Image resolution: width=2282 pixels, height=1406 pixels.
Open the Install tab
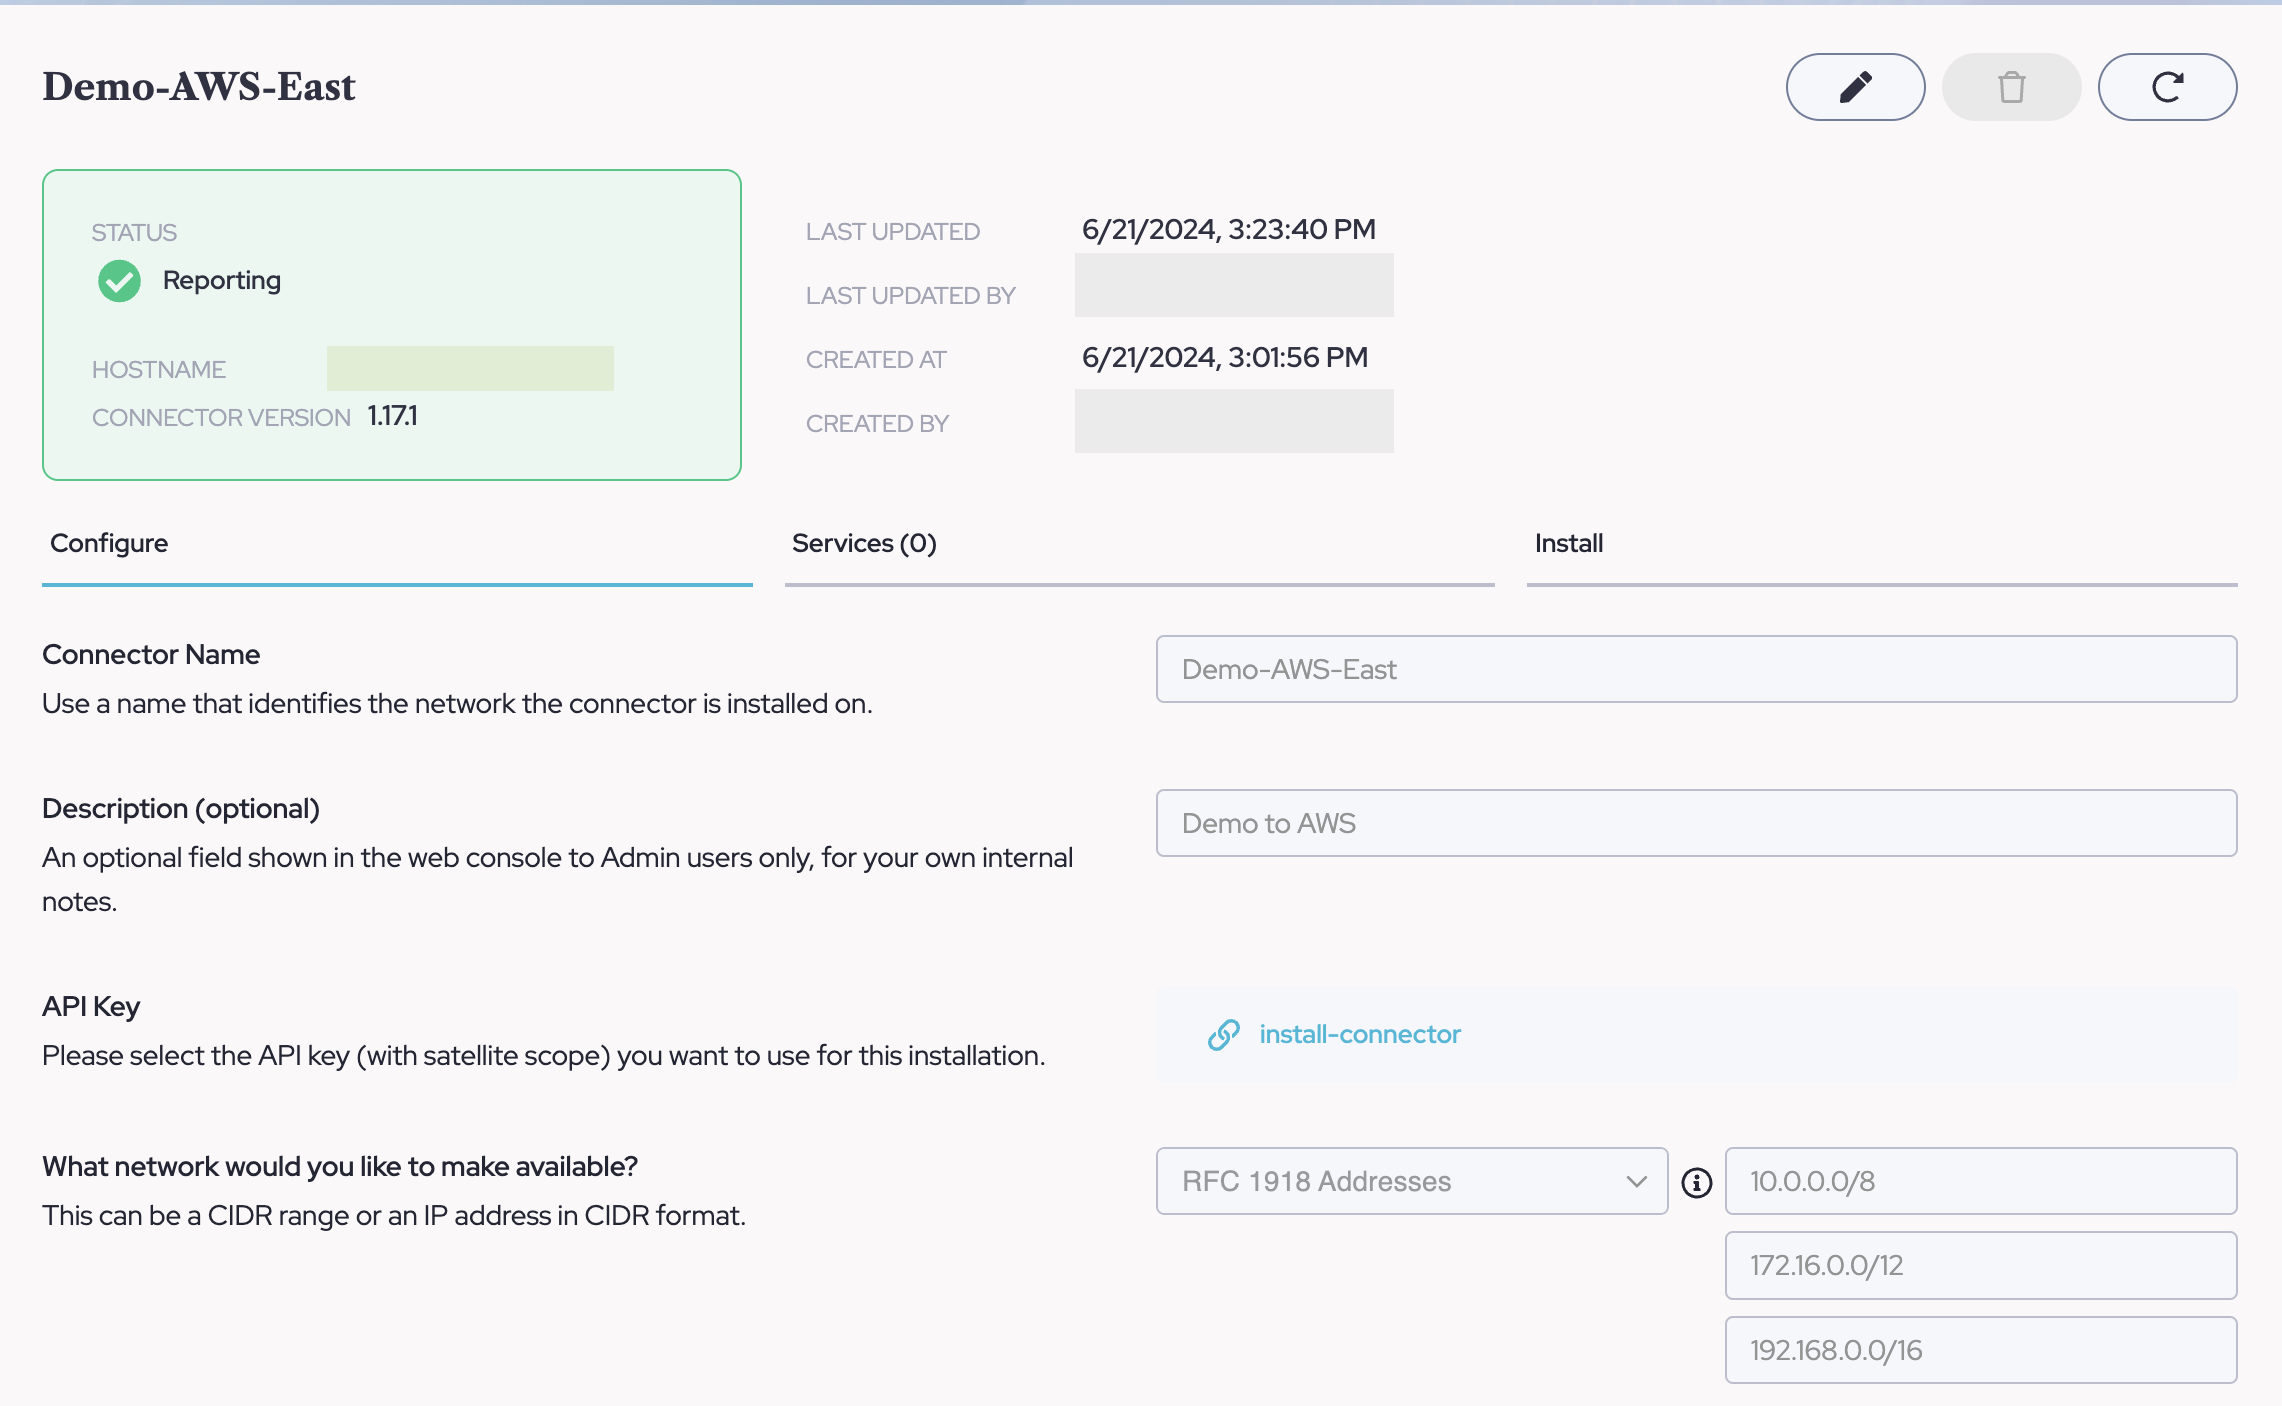[1568, 543]
